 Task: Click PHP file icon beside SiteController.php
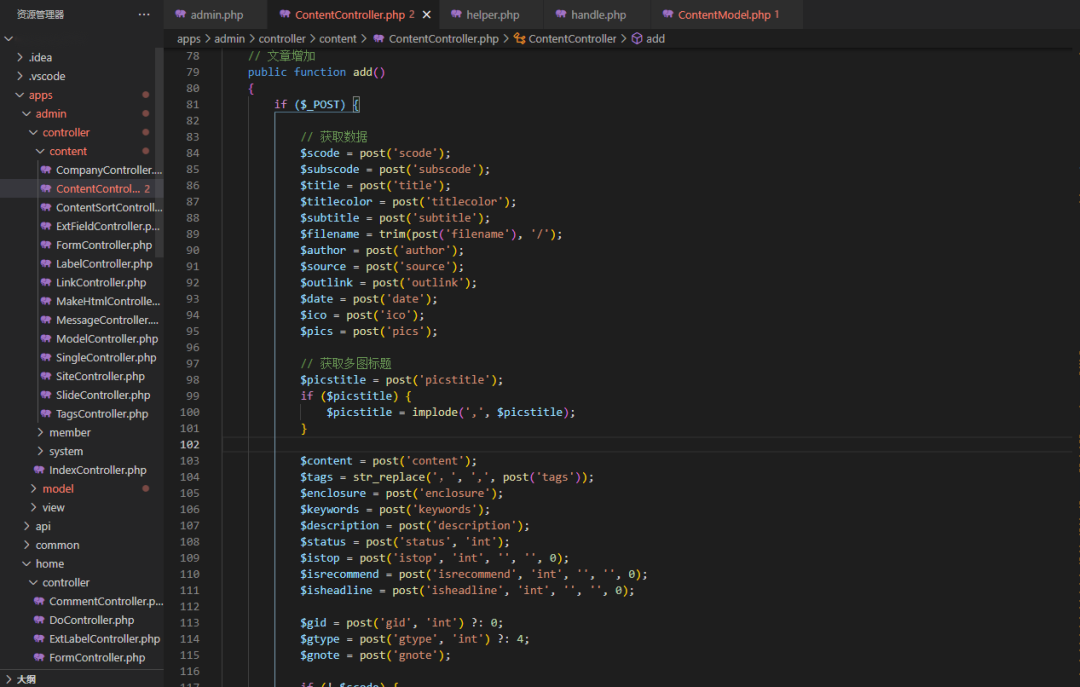45,376
